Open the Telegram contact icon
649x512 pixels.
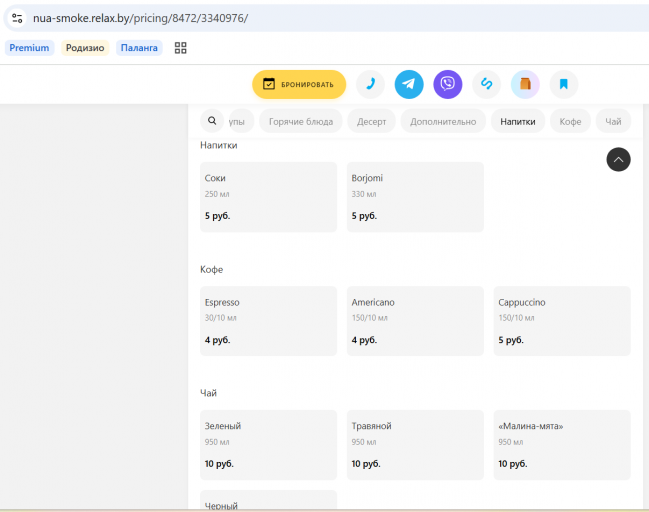click(409, 84)
